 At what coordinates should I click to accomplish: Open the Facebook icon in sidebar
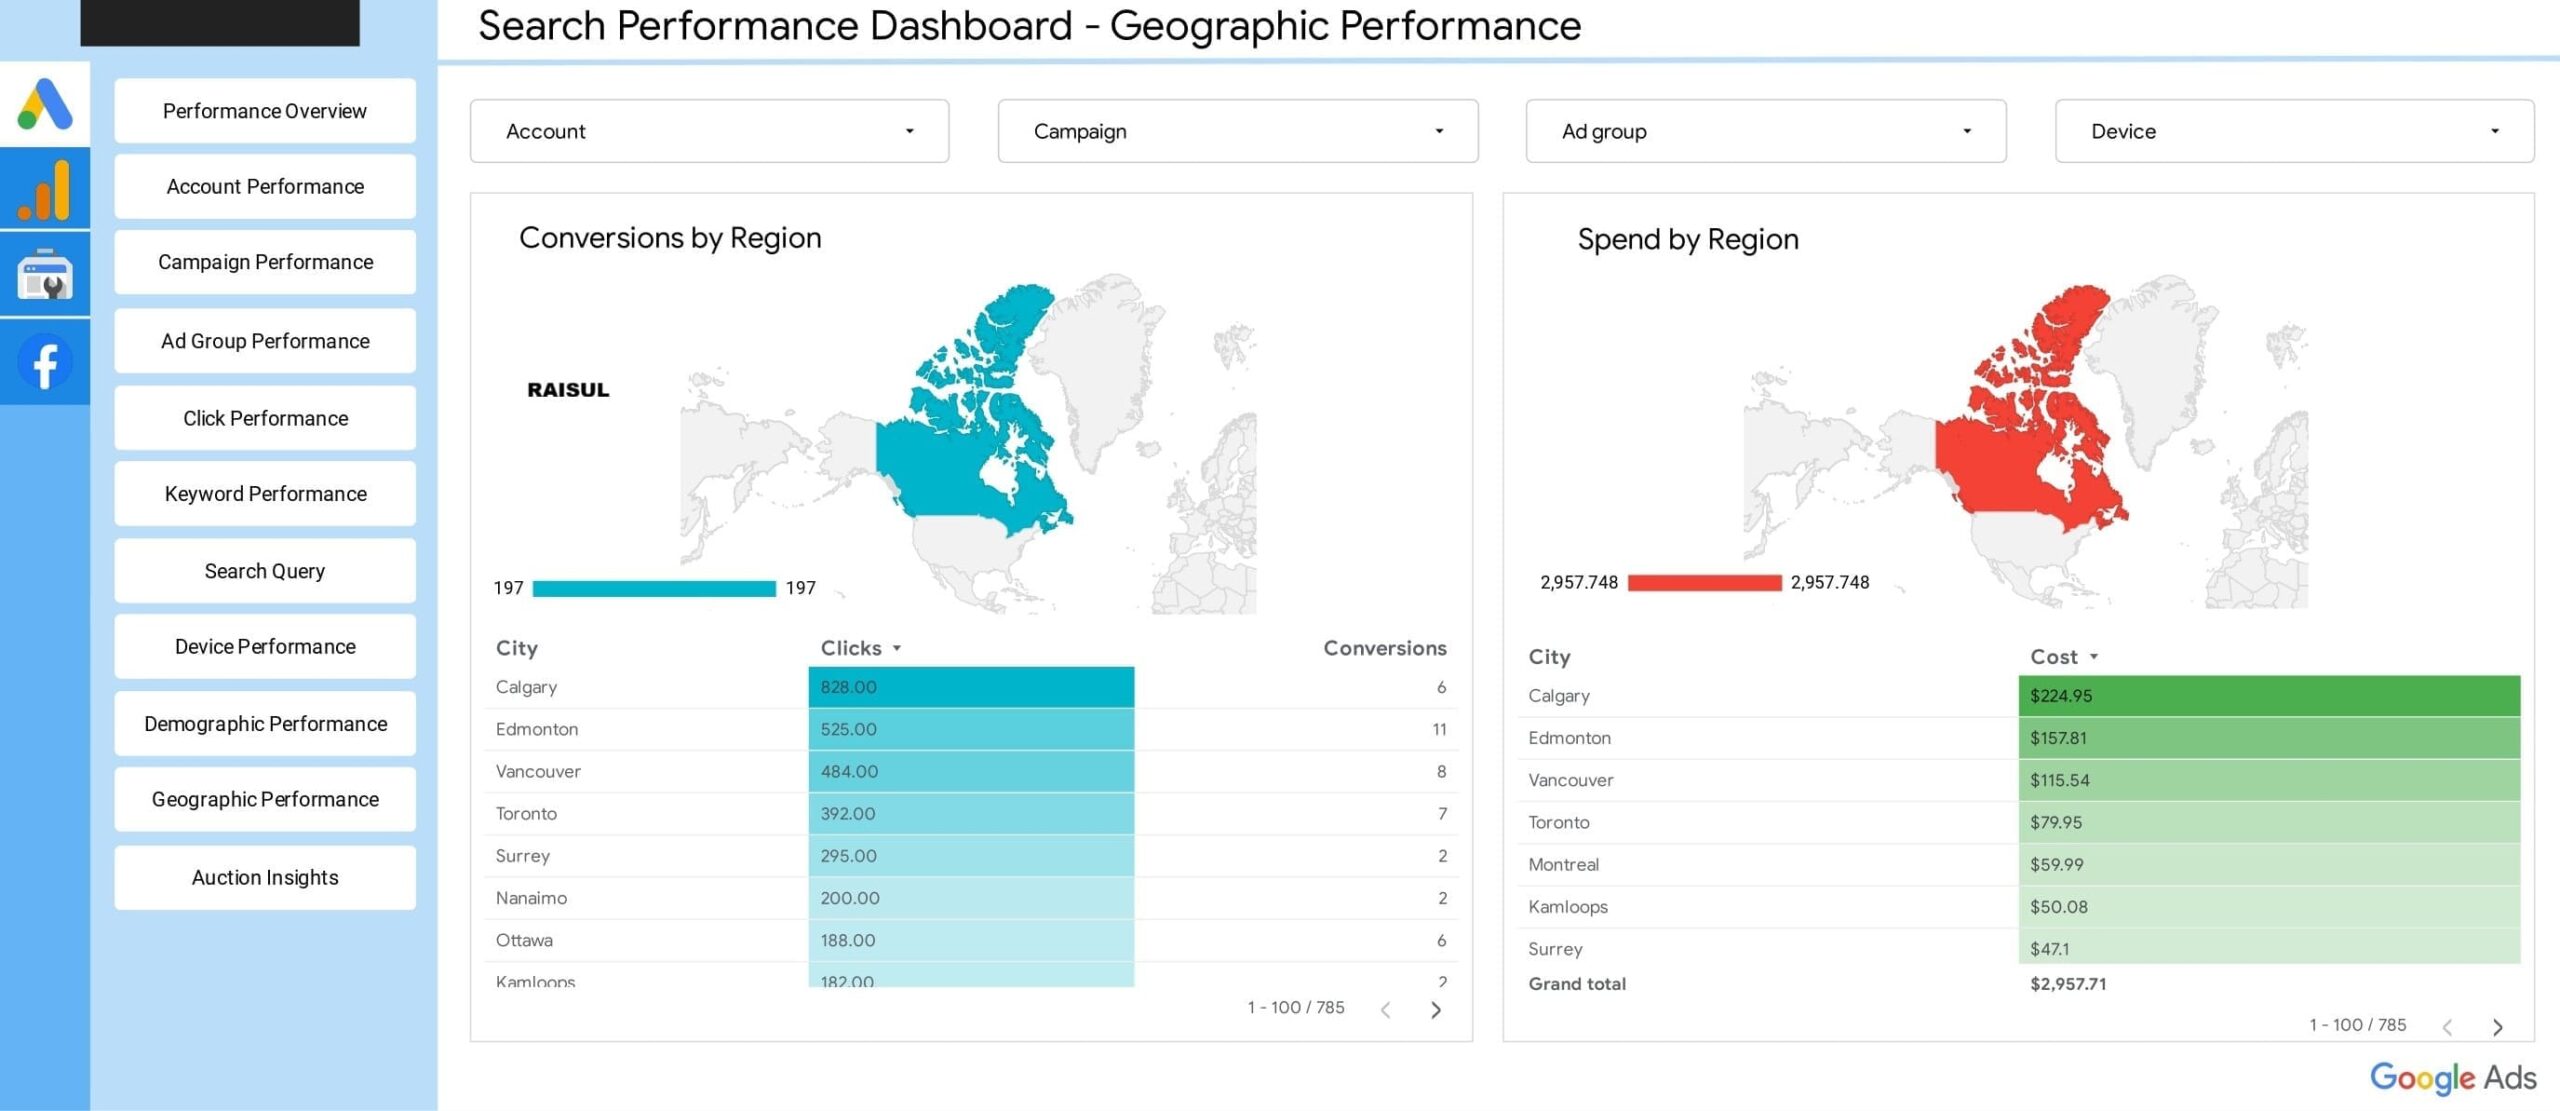pyautogui.click(x=45, y=361)
